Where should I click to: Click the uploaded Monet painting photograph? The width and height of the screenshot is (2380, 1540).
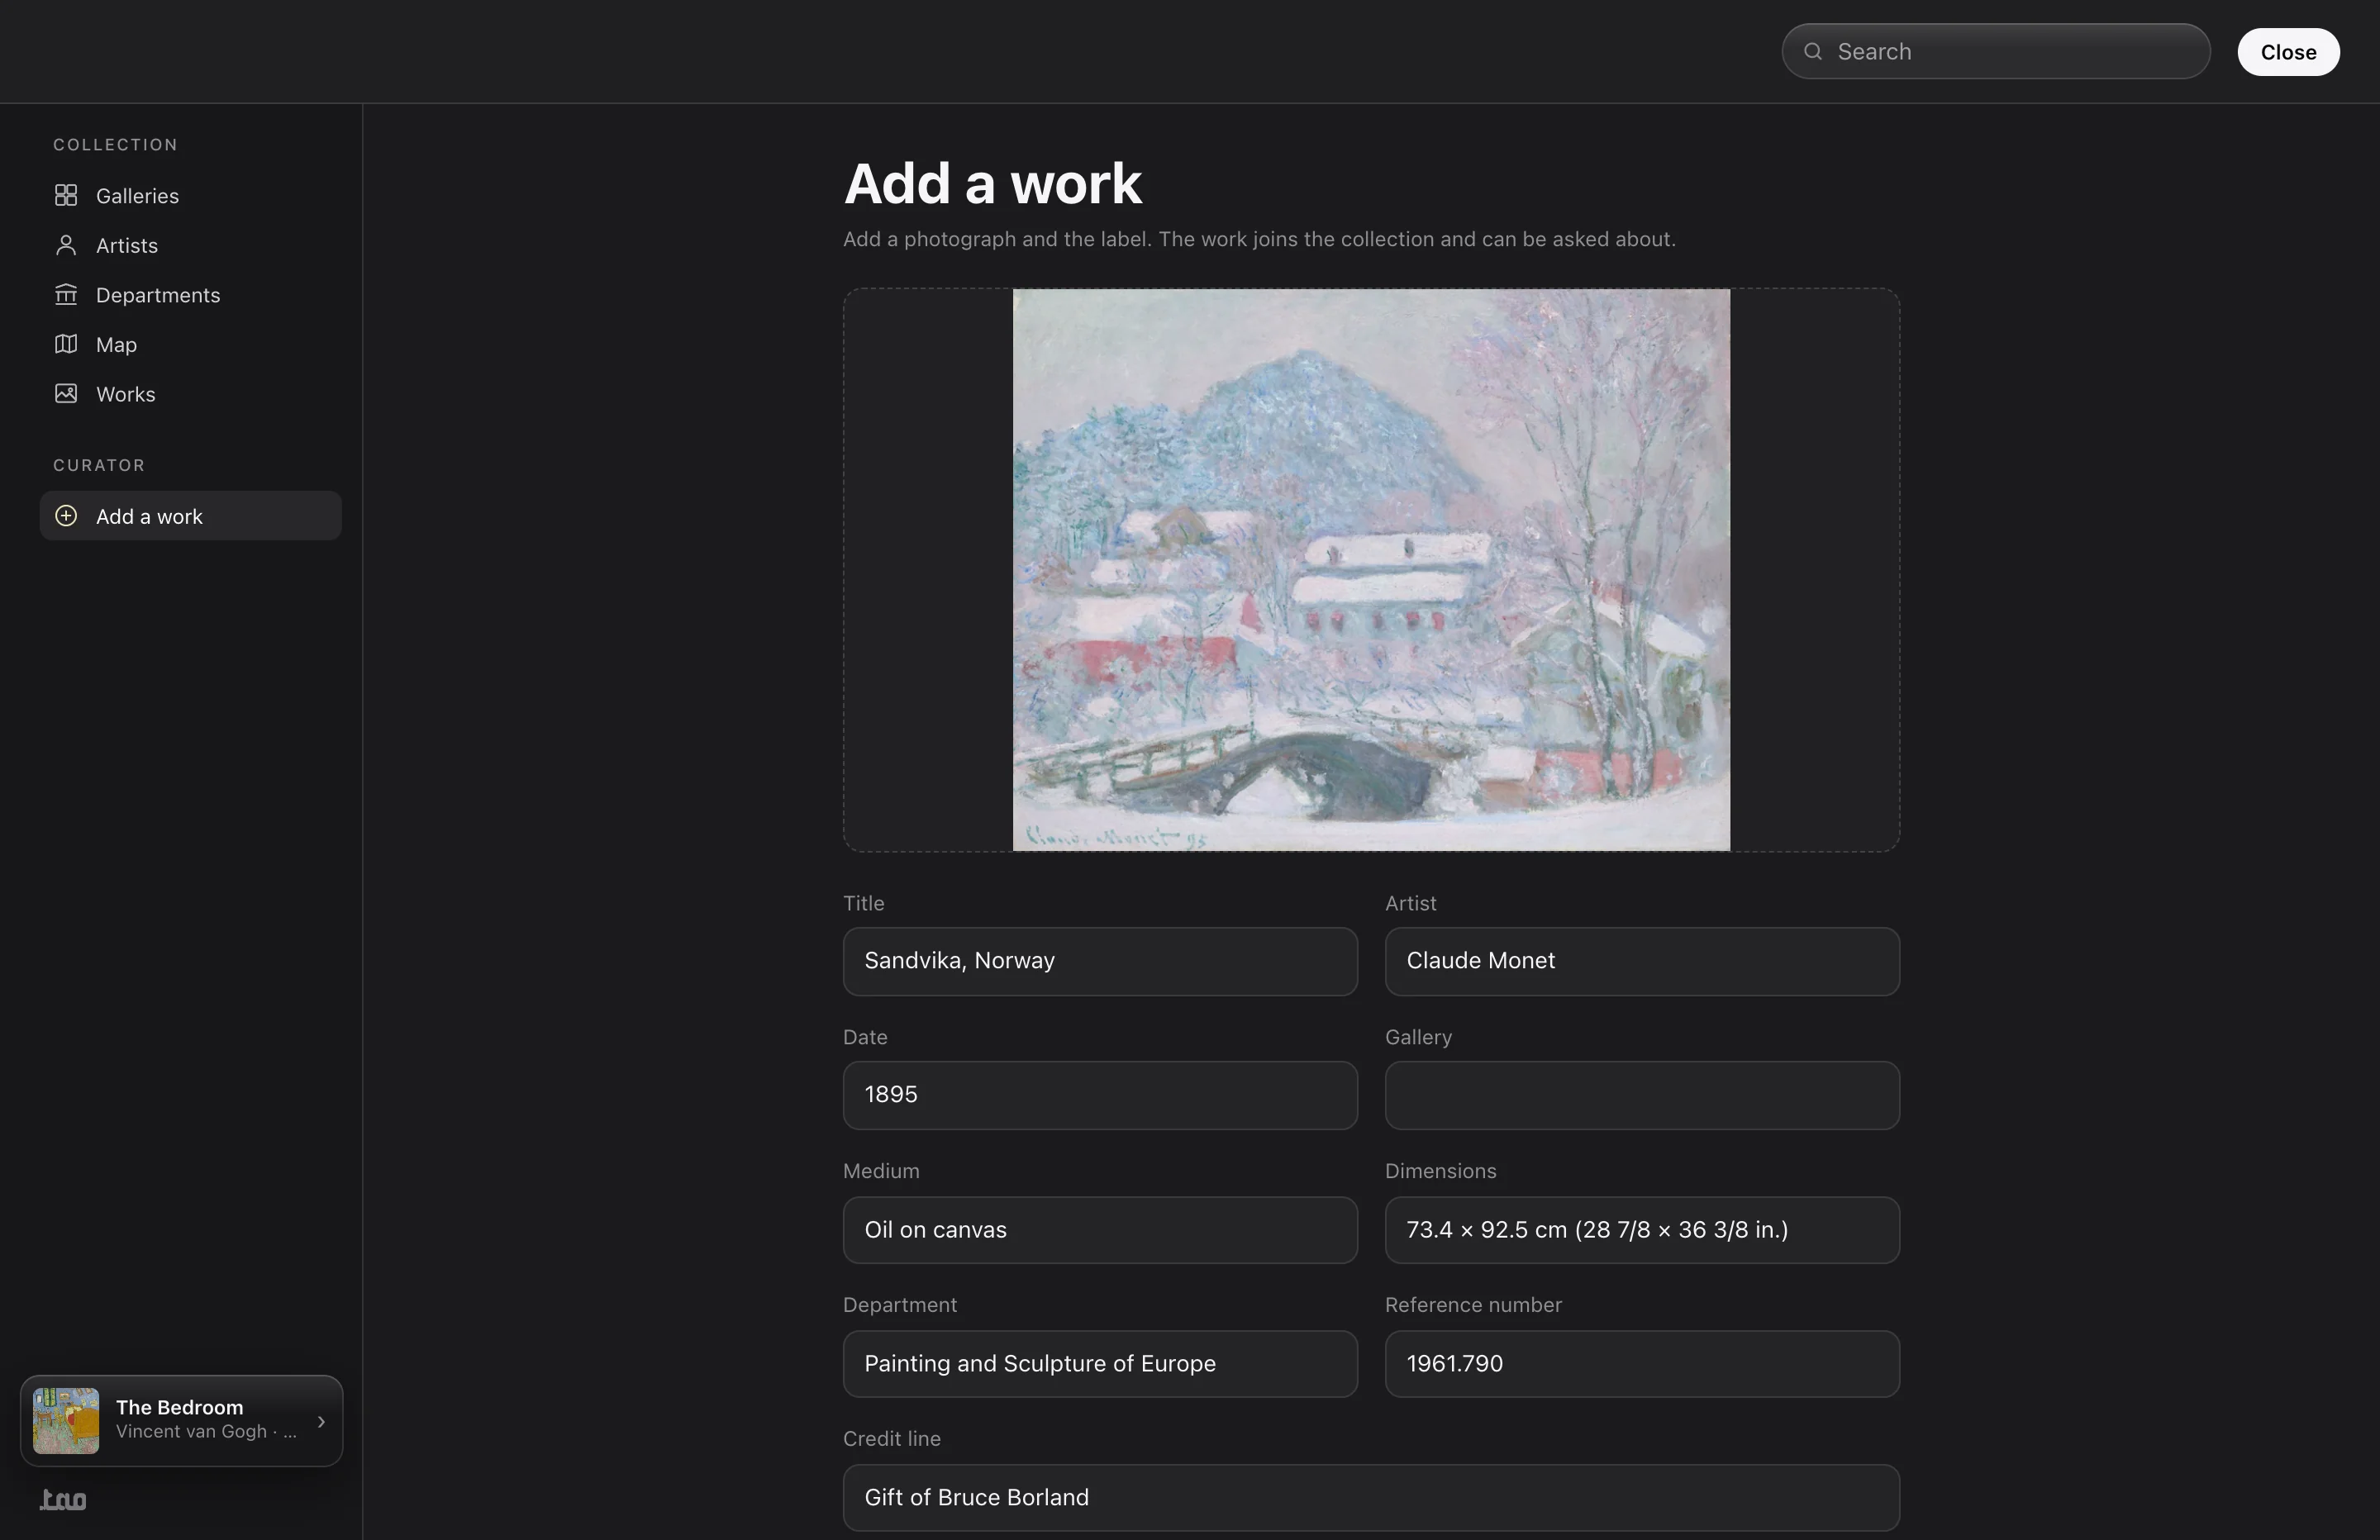click(x=1371, y=570)
